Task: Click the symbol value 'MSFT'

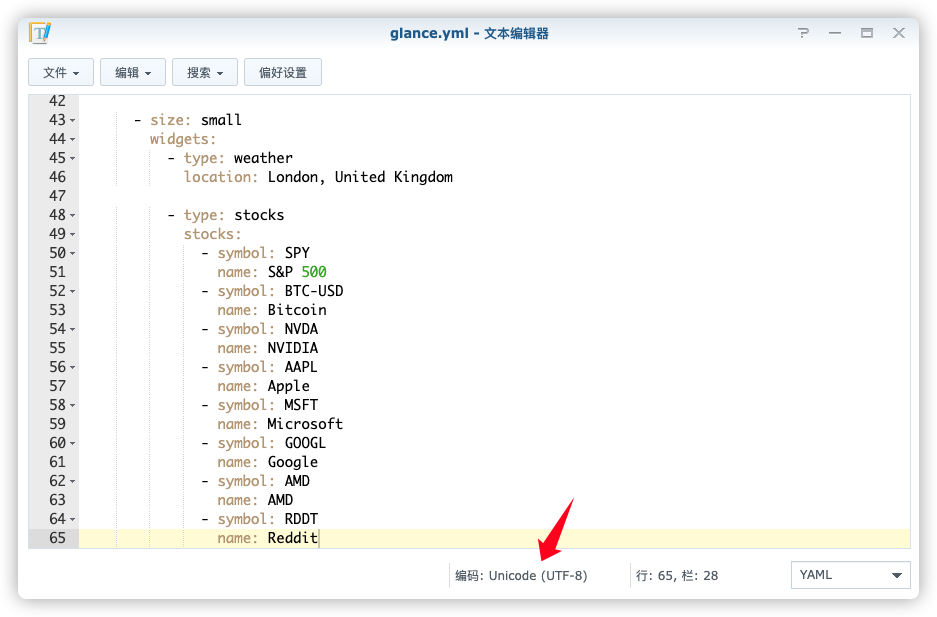Action: click(301, 405)
